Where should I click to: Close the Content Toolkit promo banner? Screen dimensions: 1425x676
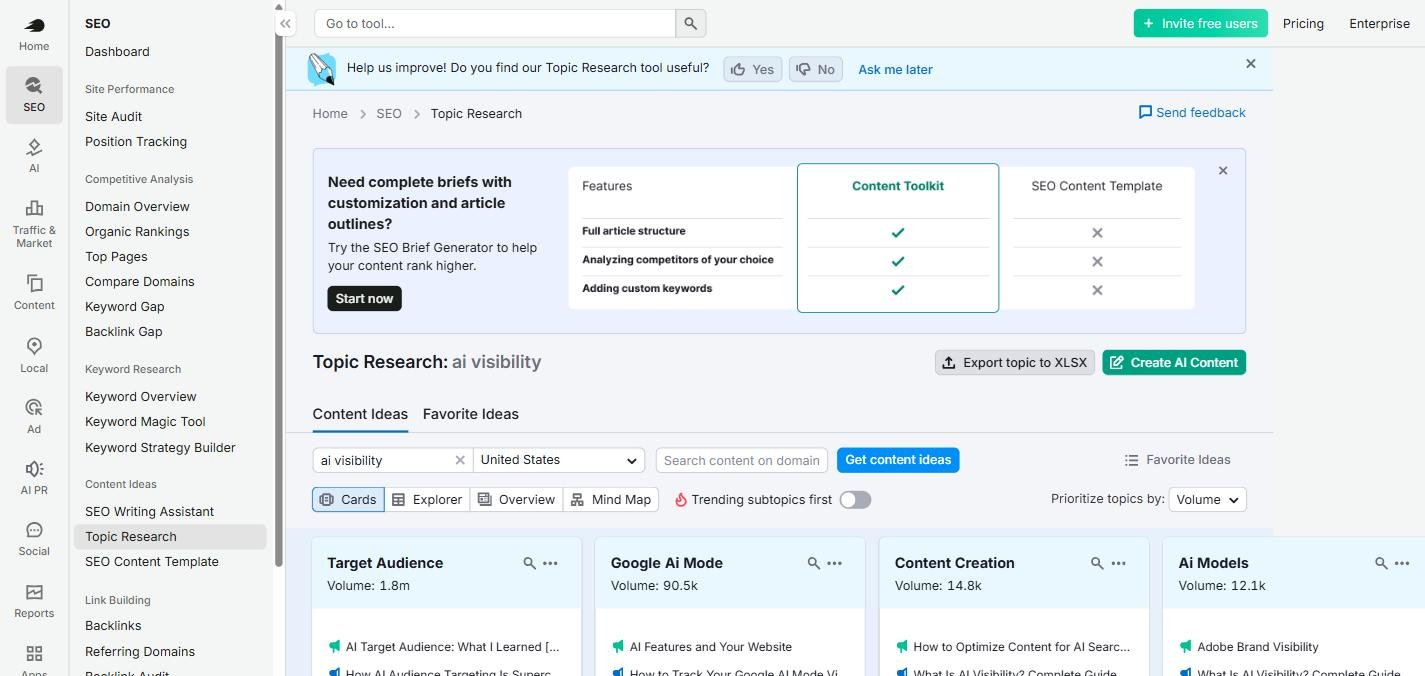click(1223, 171)
